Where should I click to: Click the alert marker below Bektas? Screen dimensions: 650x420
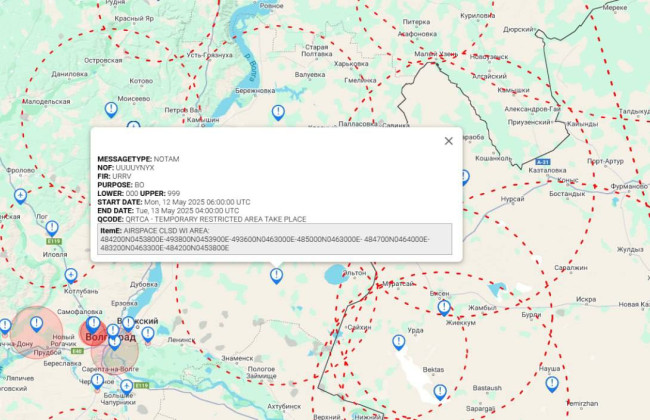click(x=439, y=391)
